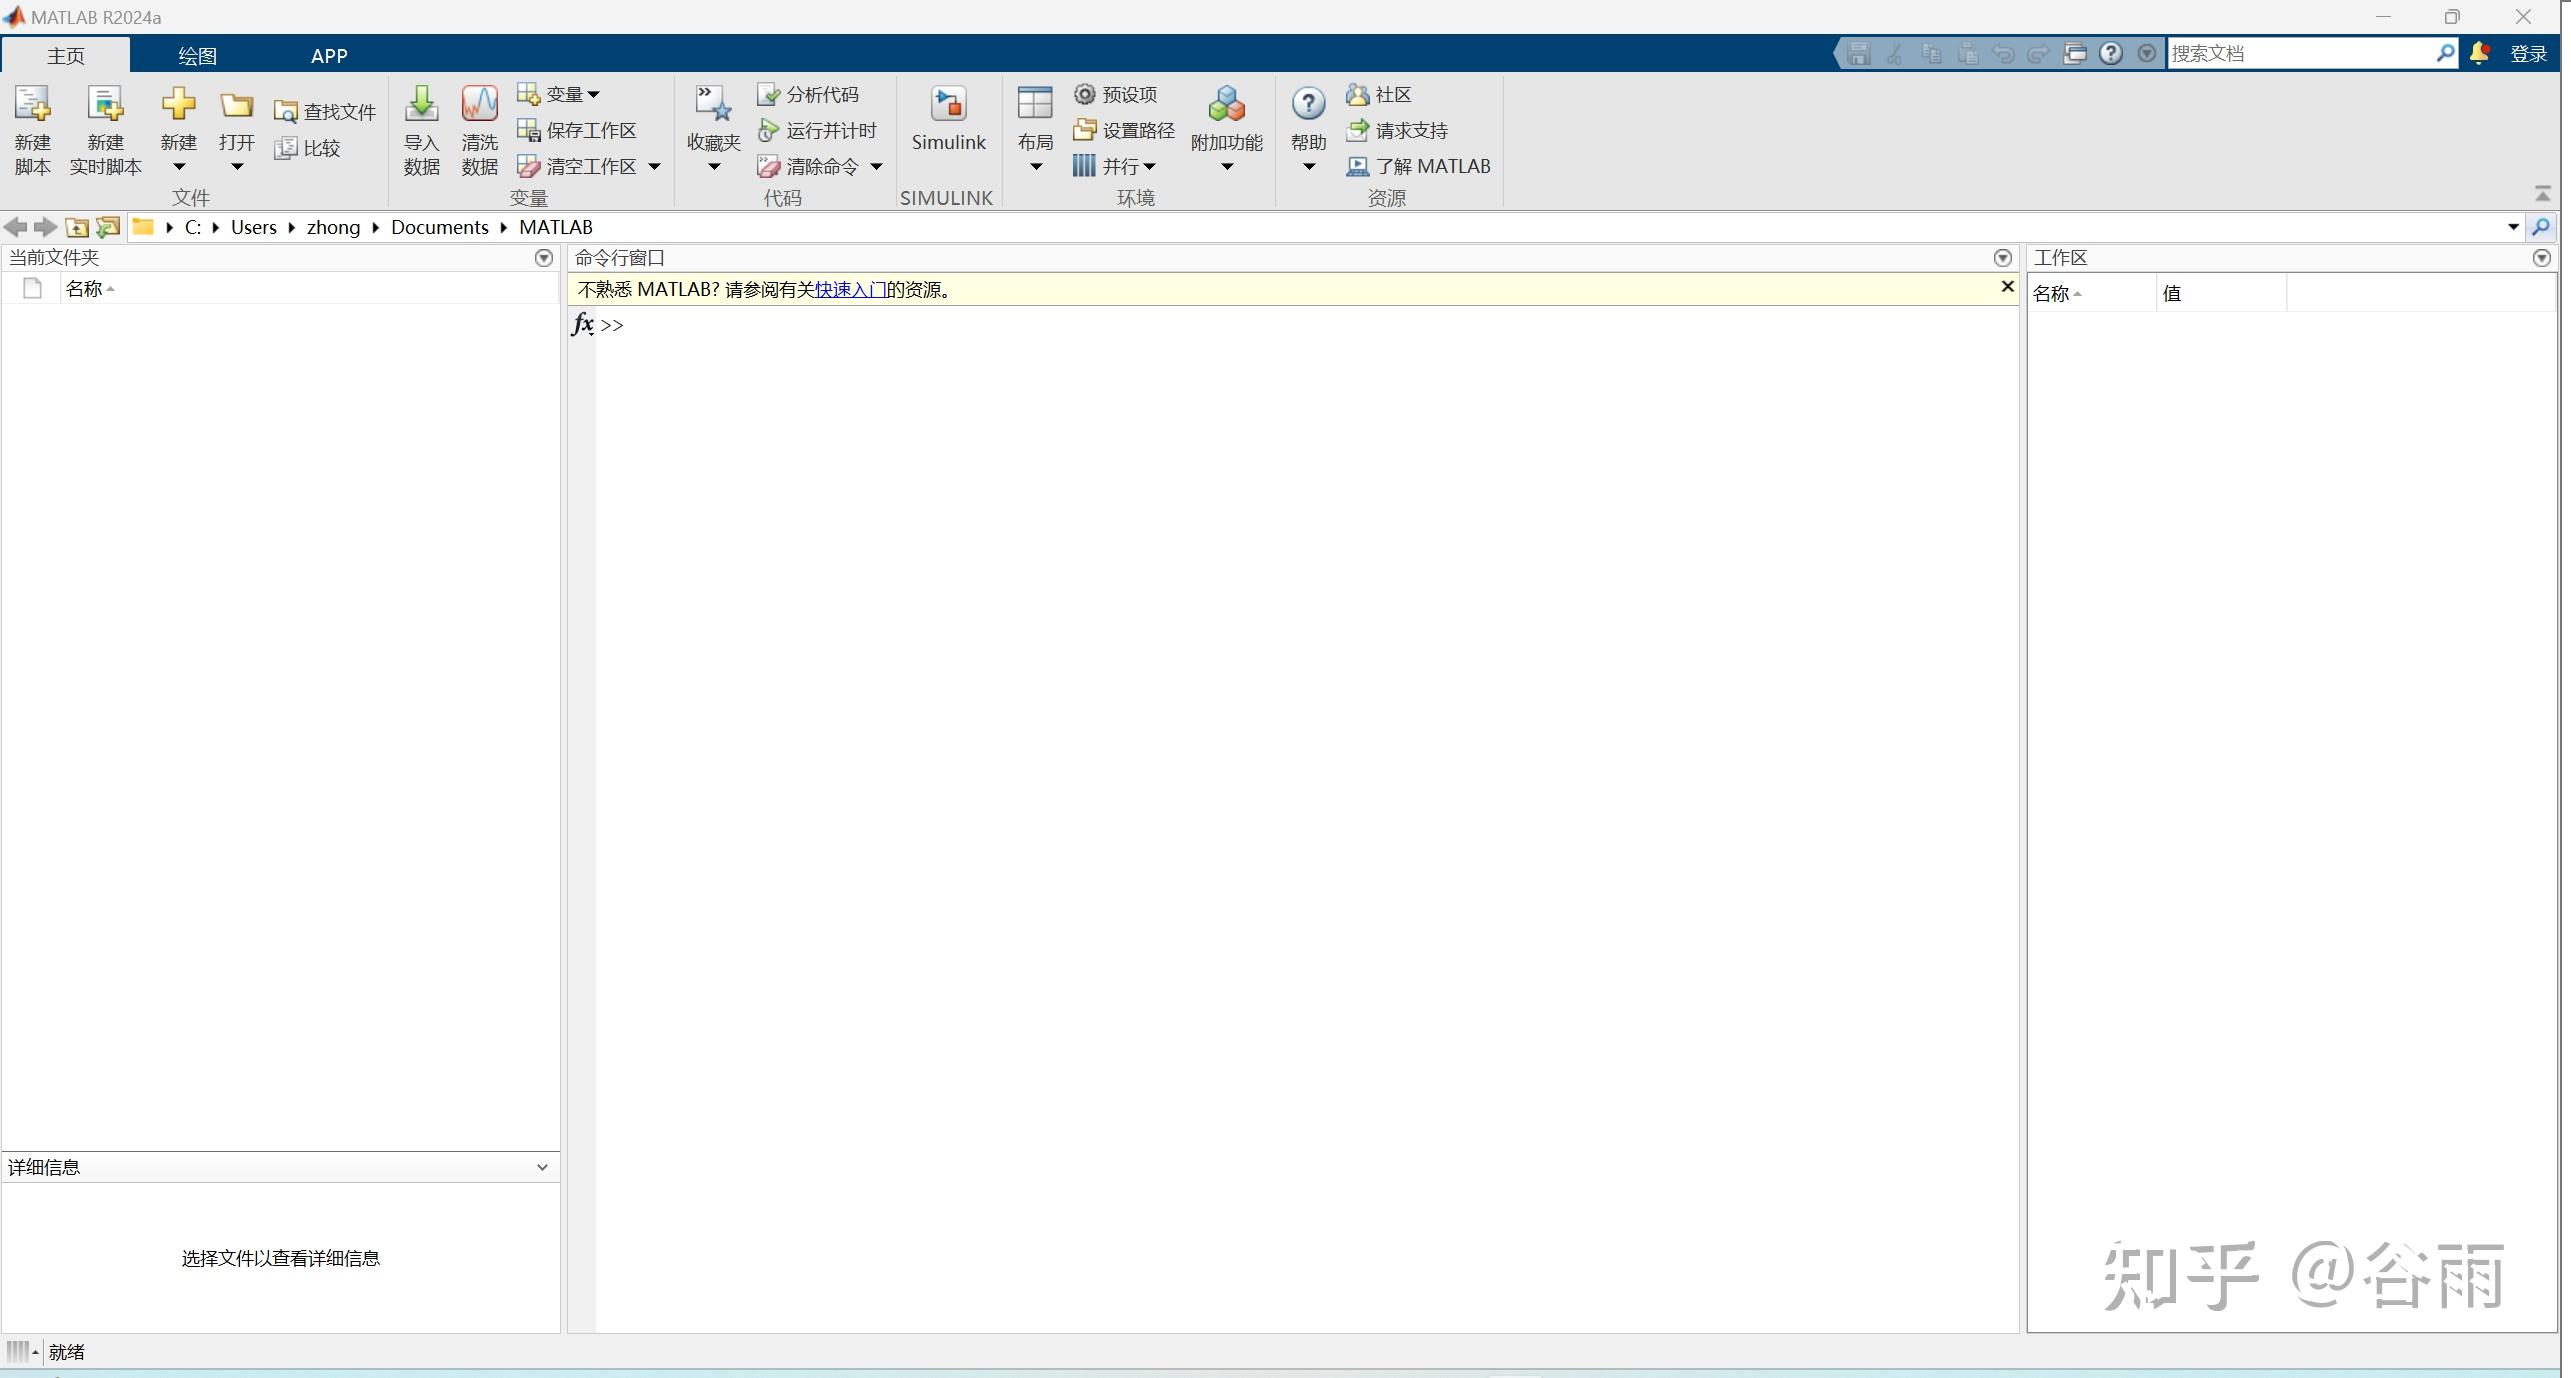The height and width of the screenshot is (1378, 2571).
Task: Open the 快速入门 (Quick Start) link
Action: 848,289
